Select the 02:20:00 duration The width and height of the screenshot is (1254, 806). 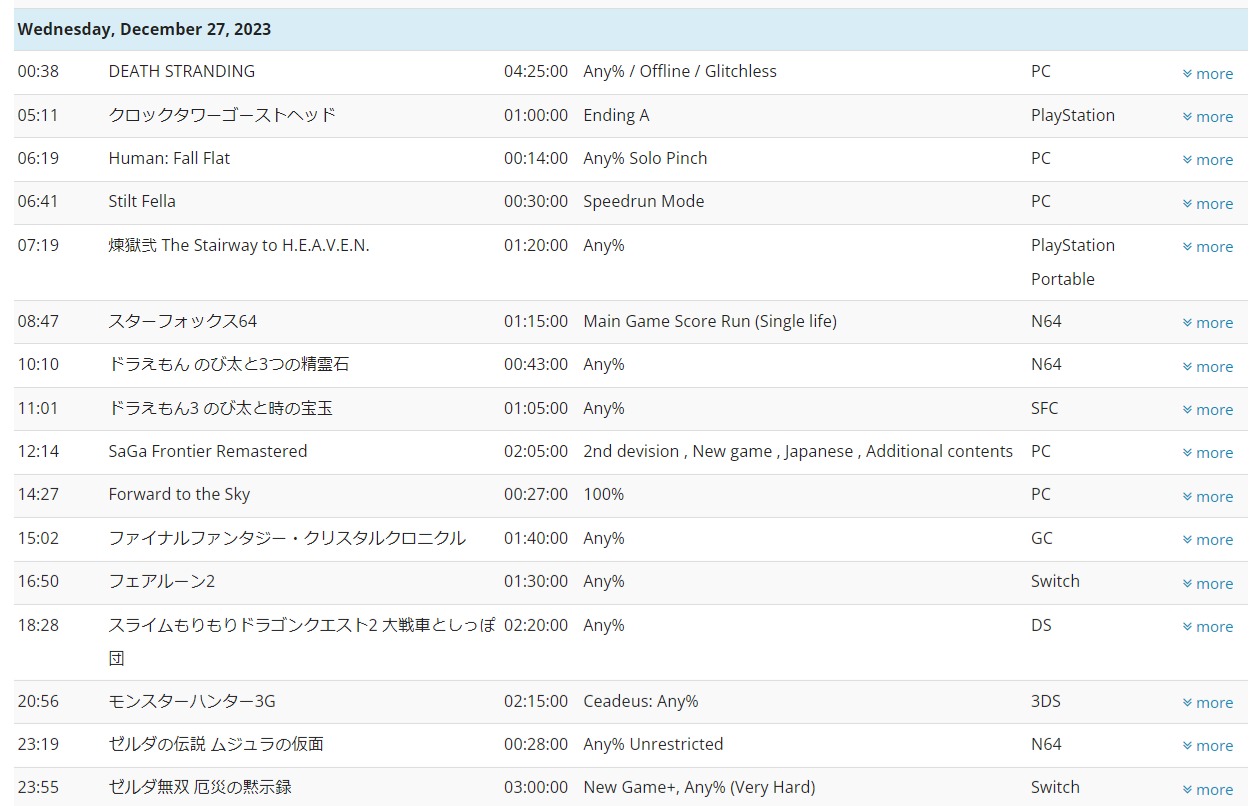click(536, 625)
